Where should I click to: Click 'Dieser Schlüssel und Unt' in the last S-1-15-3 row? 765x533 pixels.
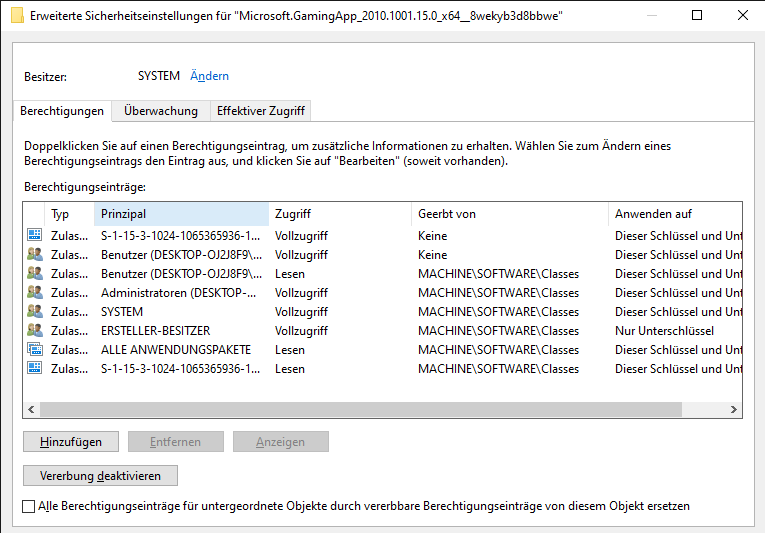678,369
